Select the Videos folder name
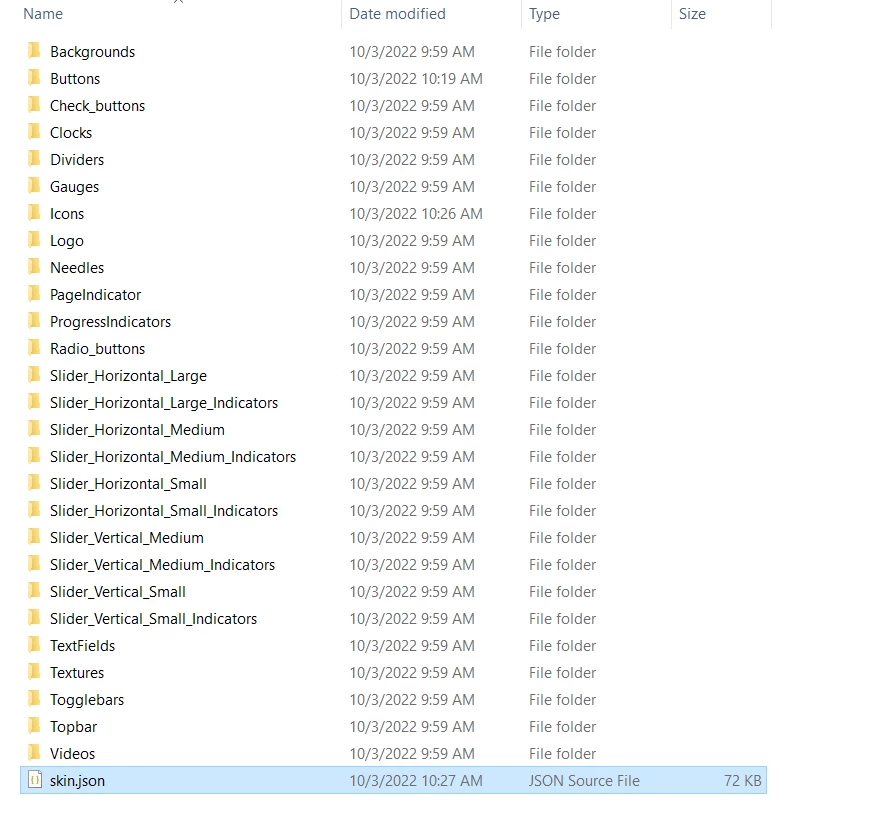 point(72,754)
